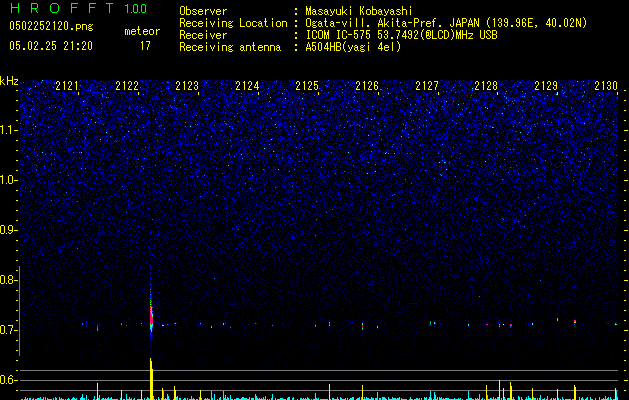
Task: Click the 1.1 kHz axis label
Action: [x=9, y=130]
